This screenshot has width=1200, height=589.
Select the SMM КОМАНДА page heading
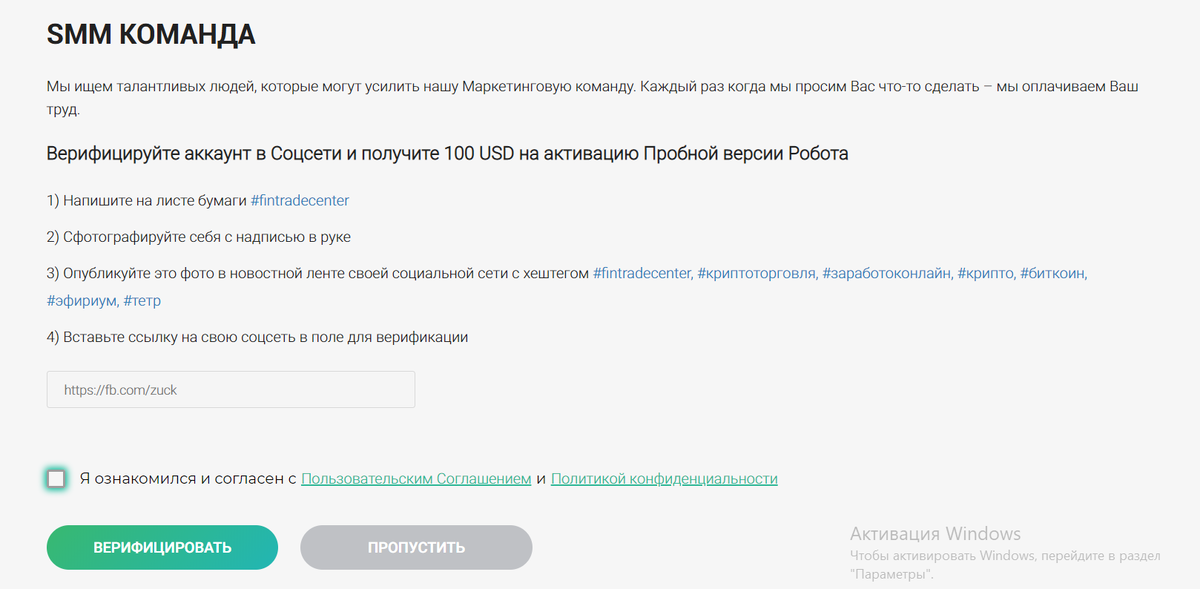[x=150, y=33]
